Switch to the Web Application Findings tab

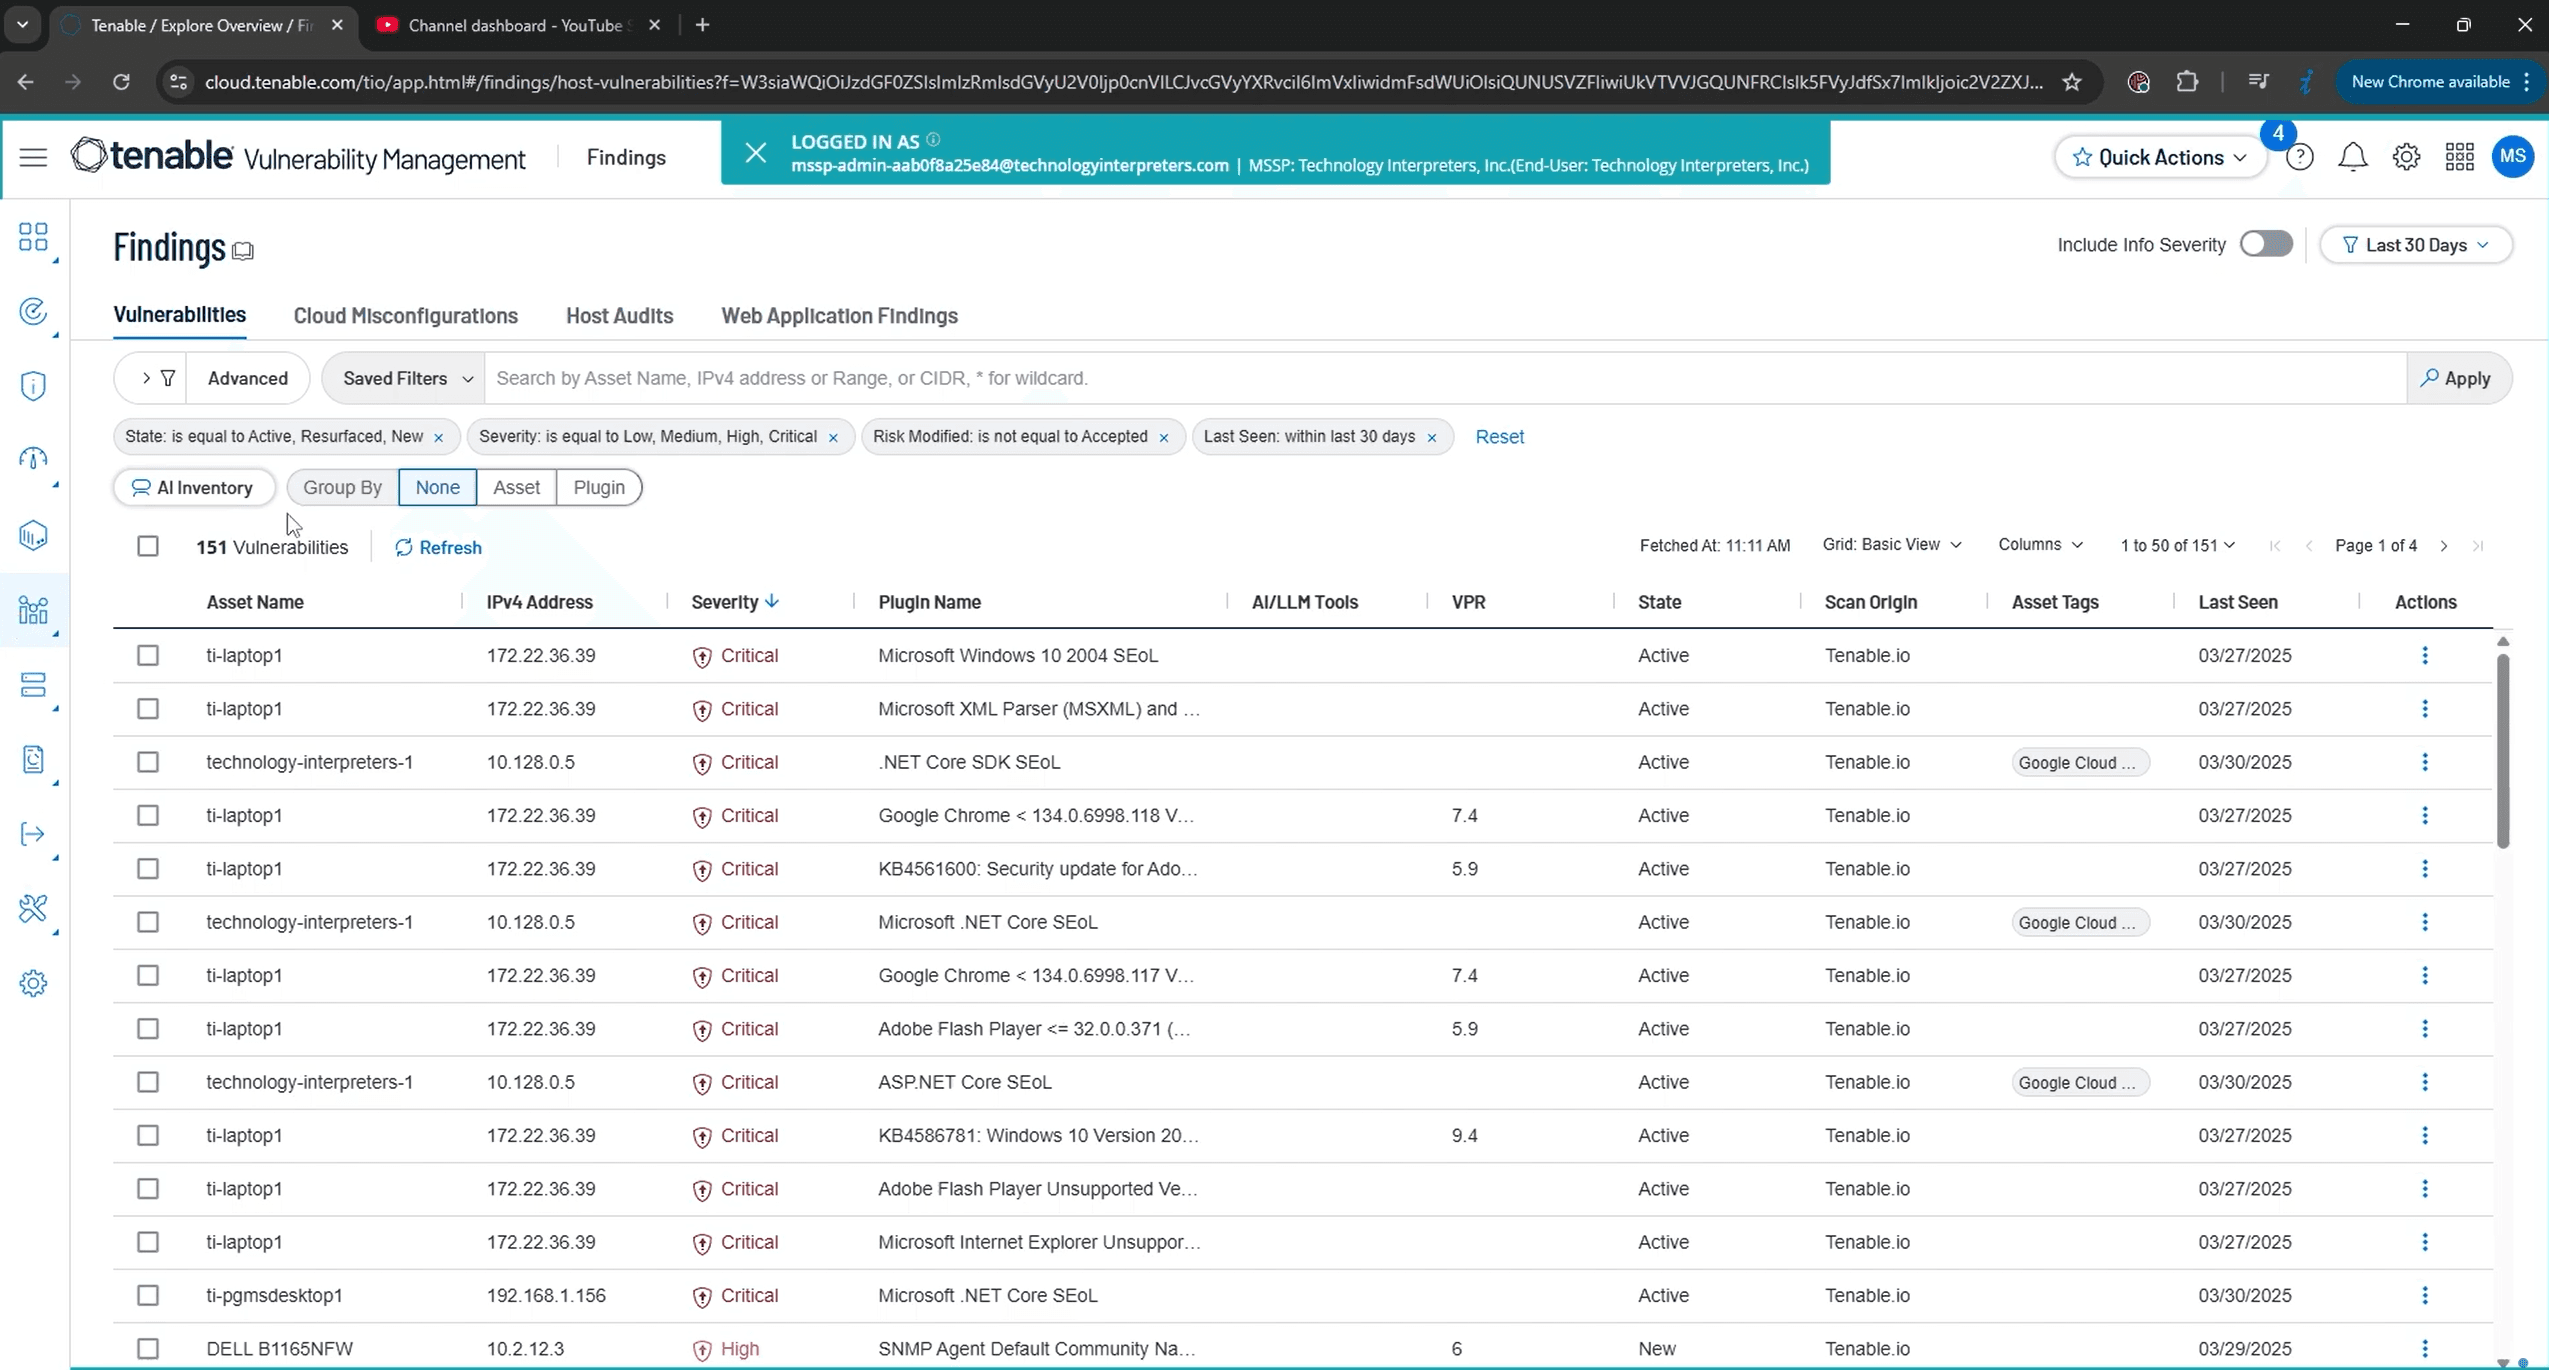(838, 316)
